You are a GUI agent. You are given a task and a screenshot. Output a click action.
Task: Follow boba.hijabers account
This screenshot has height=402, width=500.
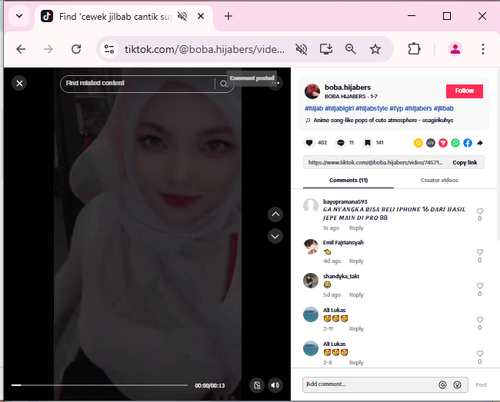(x=464, y=91)
